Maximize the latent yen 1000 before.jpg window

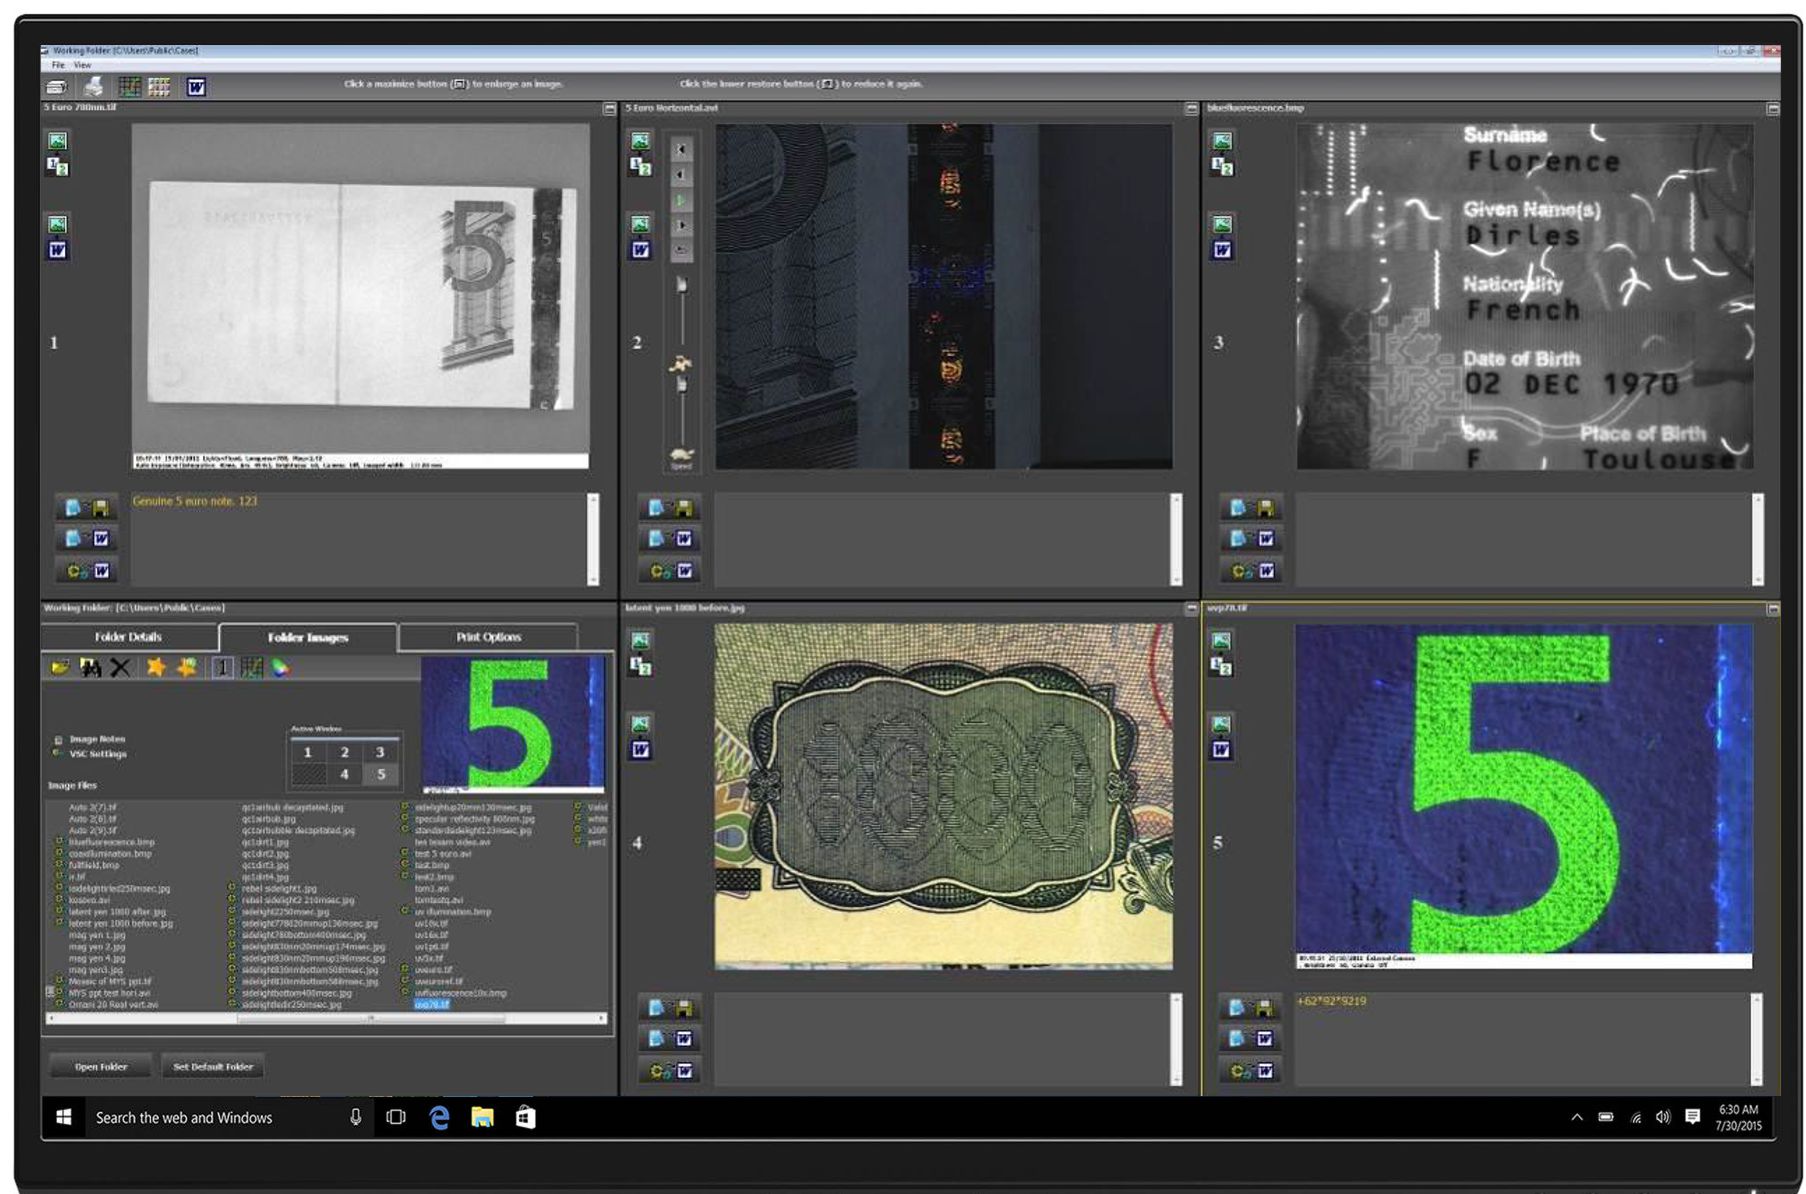(x=1191, y=608)
